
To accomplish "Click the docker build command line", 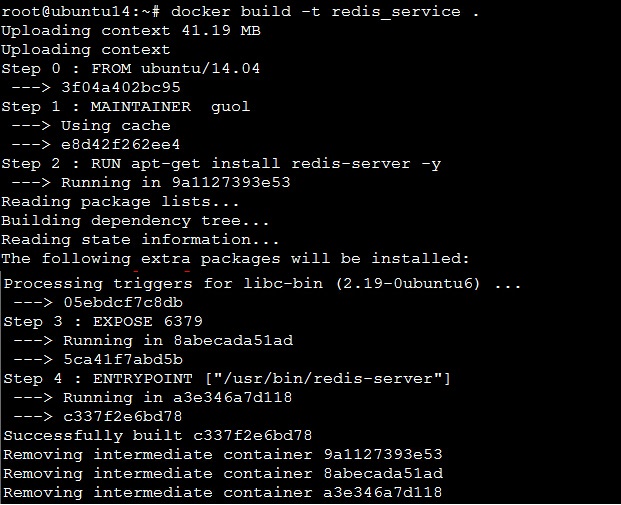I will tap(240, 12).
